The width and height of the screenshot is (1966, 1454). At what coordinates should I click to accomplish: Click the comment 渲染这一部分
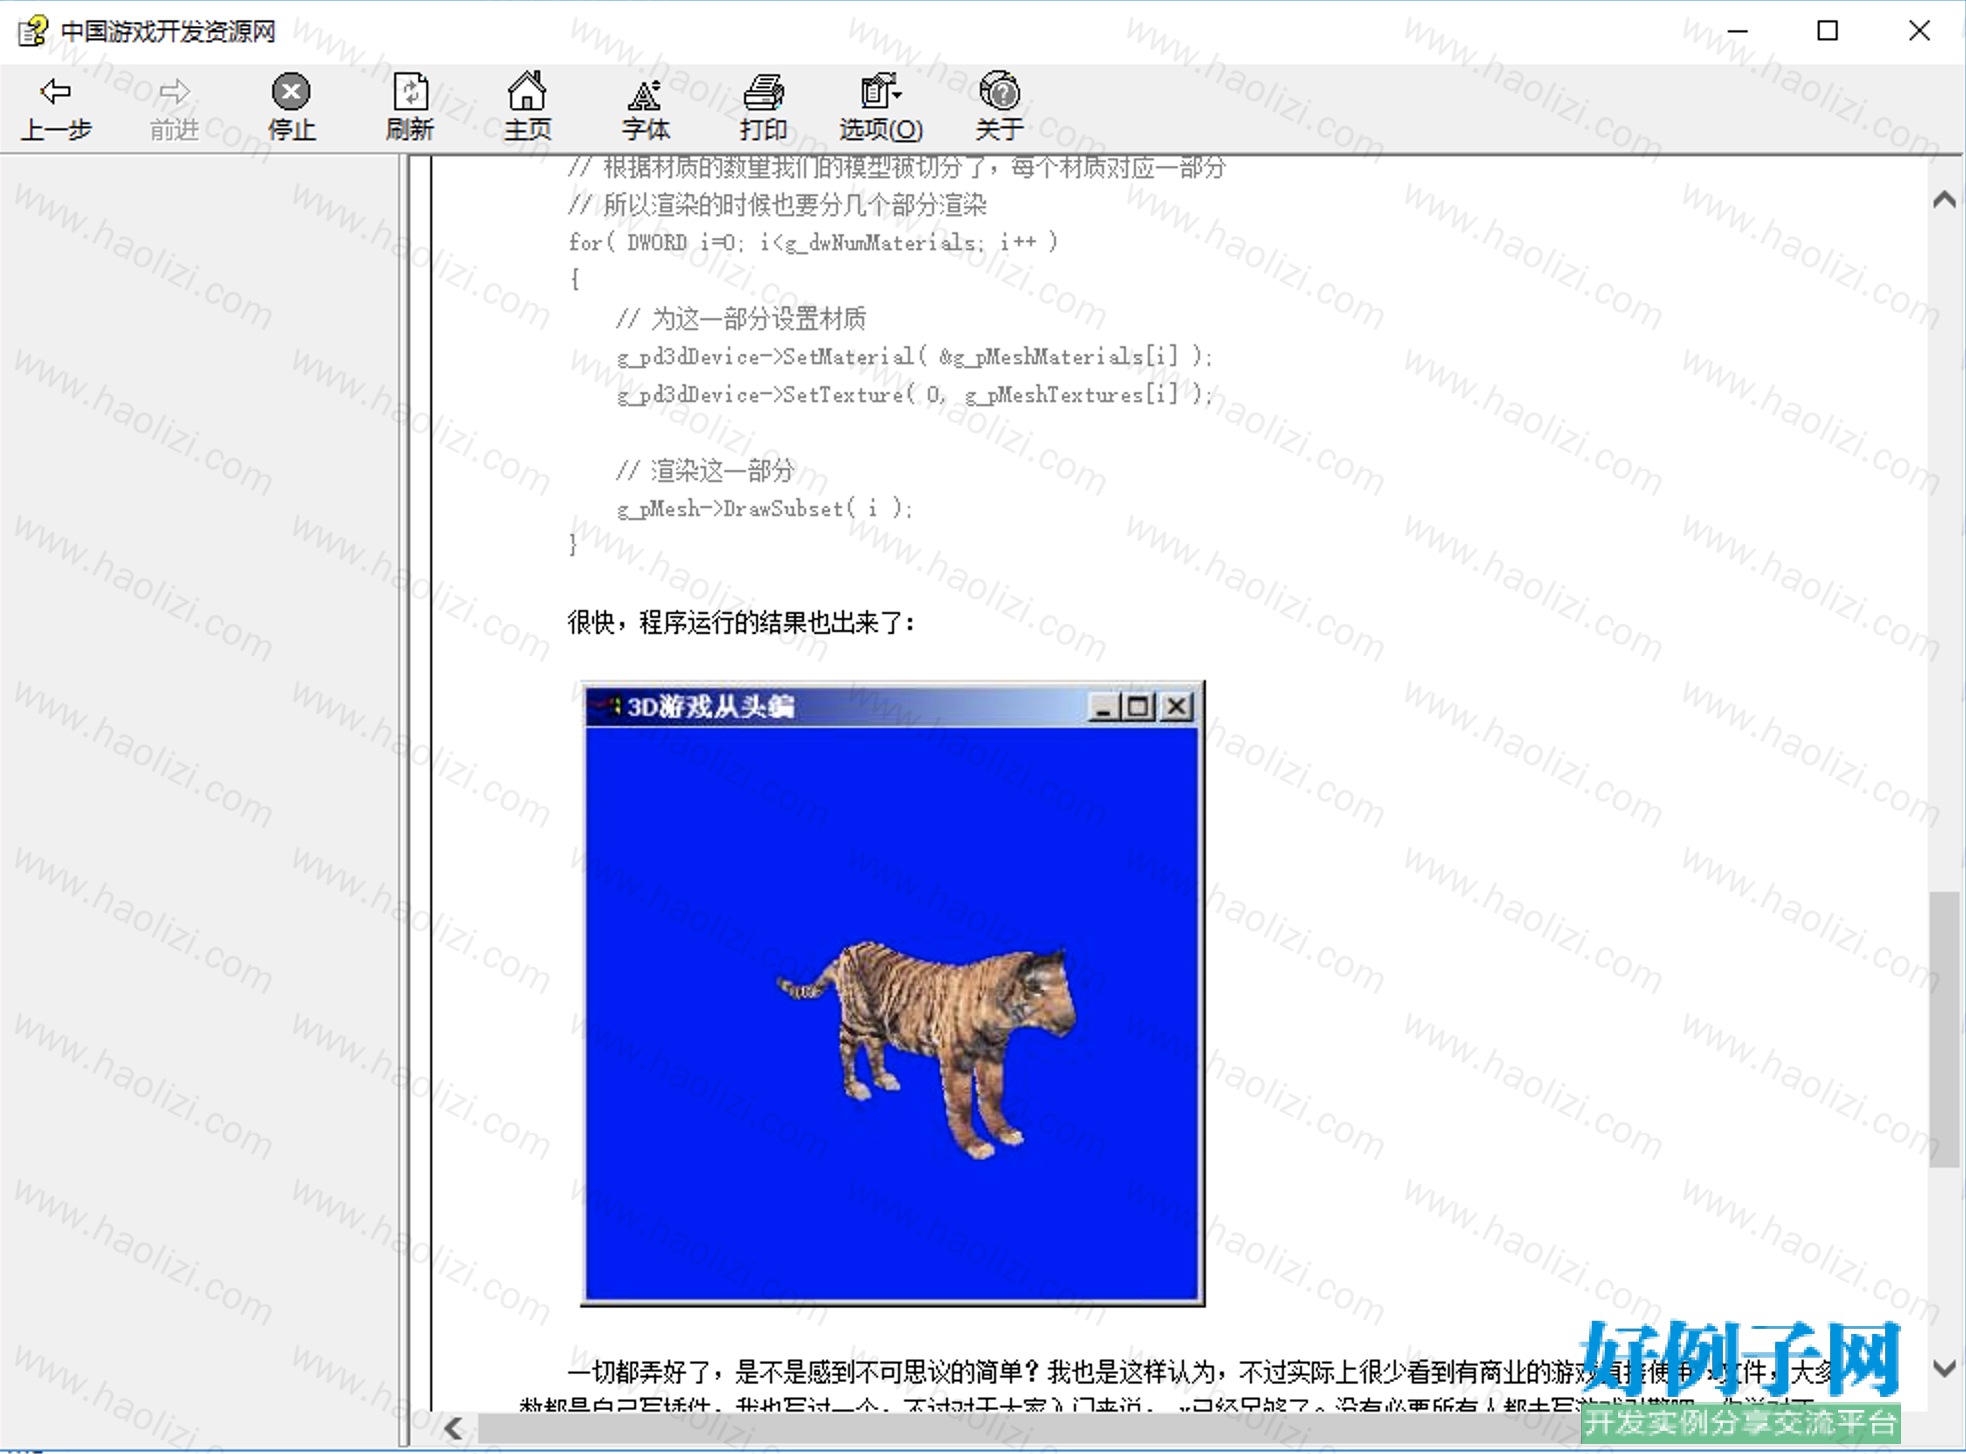705,470
